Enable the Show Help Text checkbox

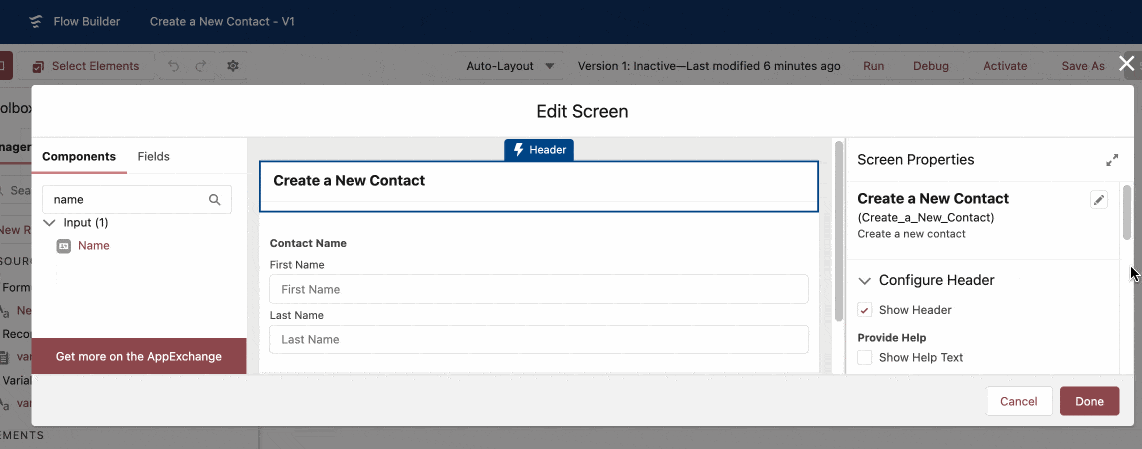(x=865, y=357)
